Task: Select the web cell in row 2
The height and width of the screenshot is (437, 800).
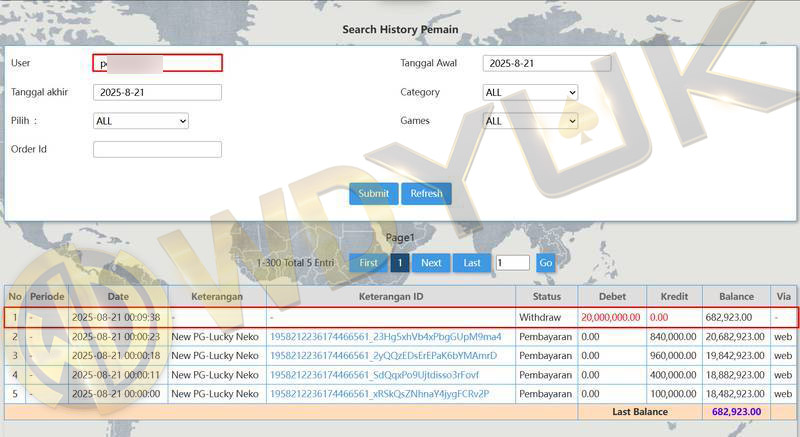Action: [x=783, y=337]
